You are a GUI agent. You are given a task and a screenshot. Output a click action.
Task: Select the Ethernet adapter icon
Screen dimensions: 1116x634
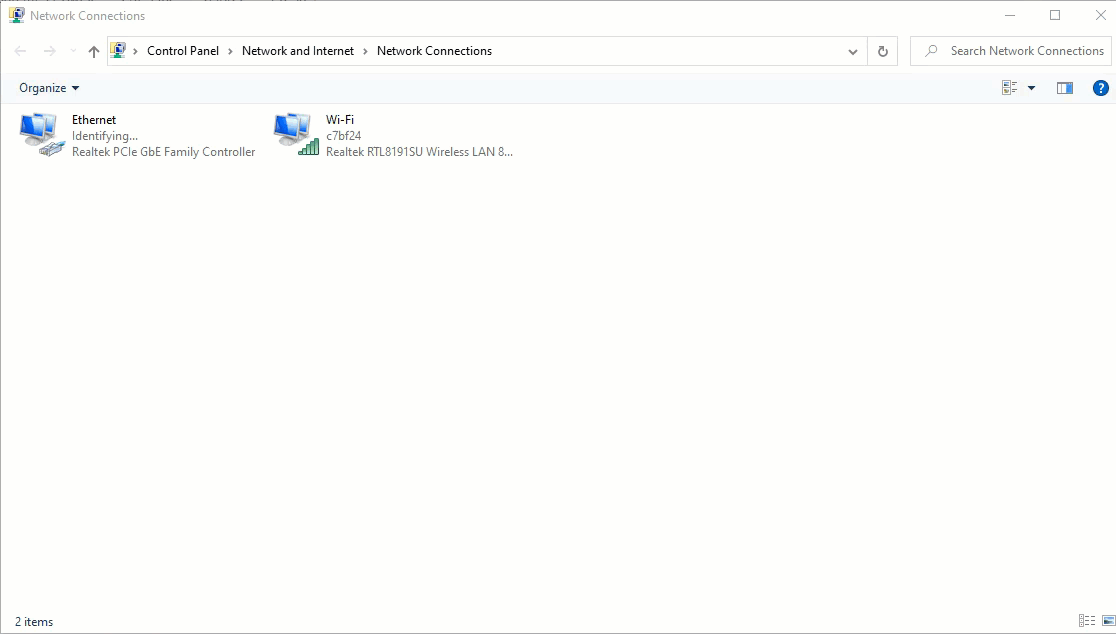pyautogui.click(x=41, y=134)
